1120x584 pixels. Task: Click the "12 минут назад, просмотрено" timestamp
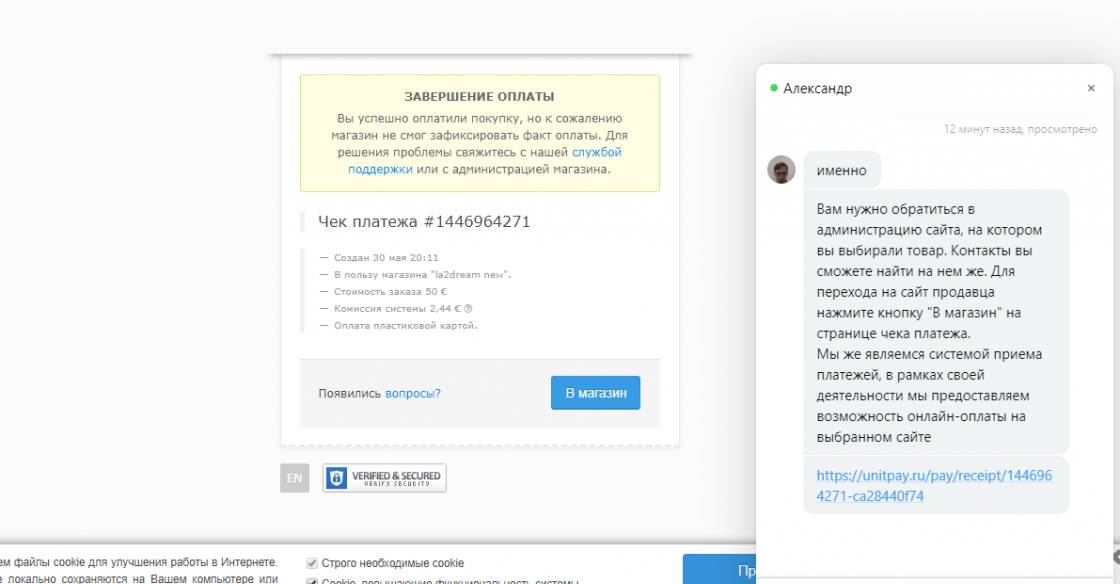point(1019,129)
